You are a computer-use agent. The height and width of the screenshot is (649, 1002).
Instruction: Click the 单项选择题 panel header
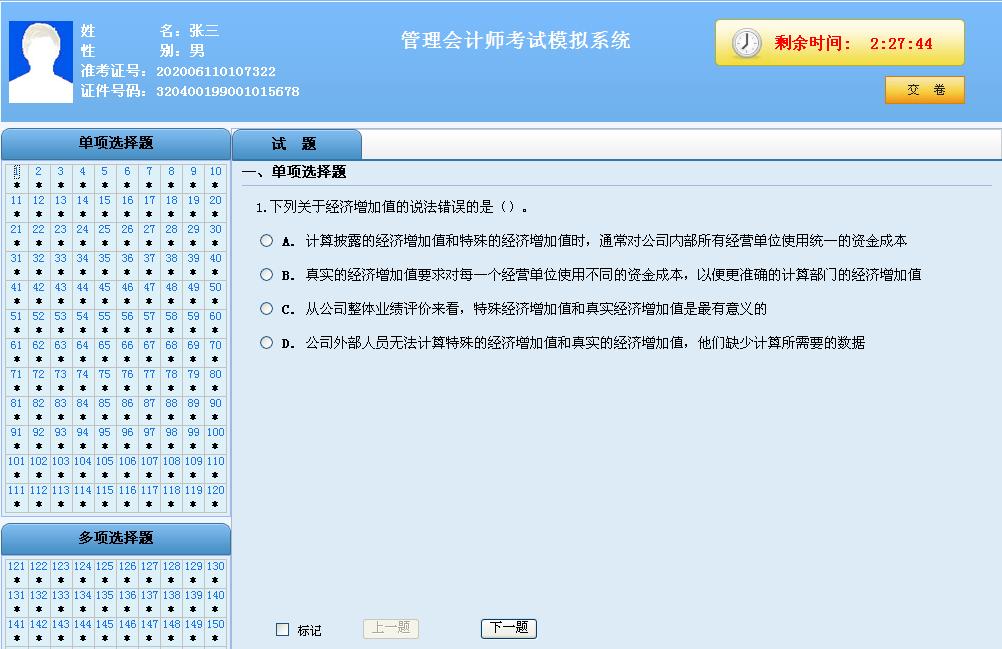(x=116, y=143)
